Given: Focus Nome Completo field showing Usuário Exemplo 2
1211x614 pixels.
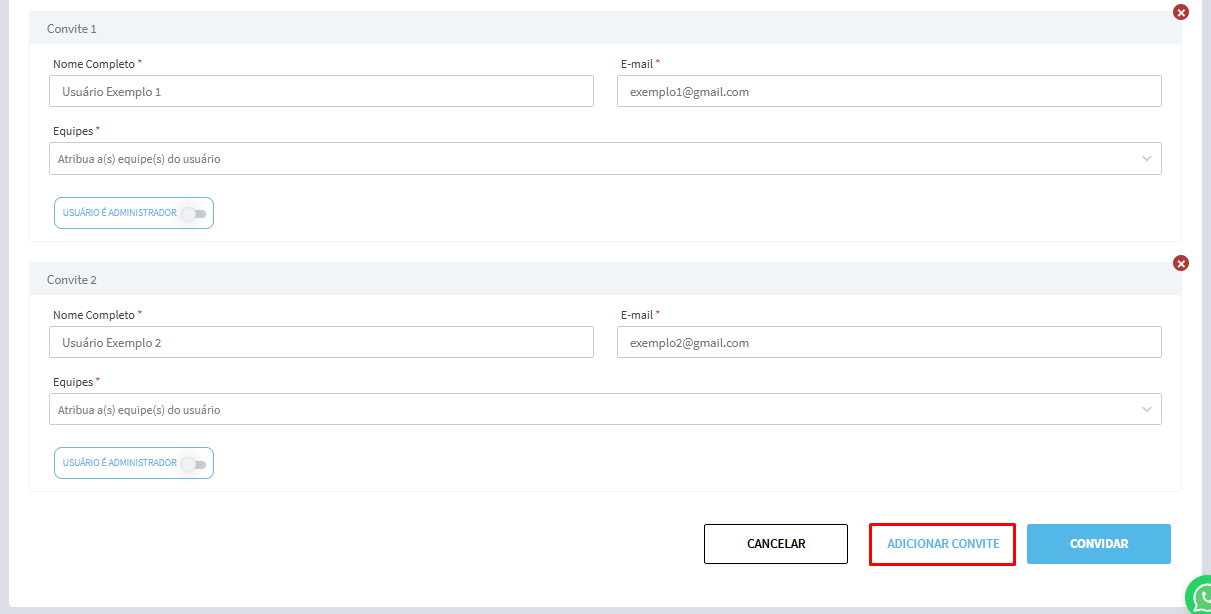Looking at the screenshot, I should [321, 343].
